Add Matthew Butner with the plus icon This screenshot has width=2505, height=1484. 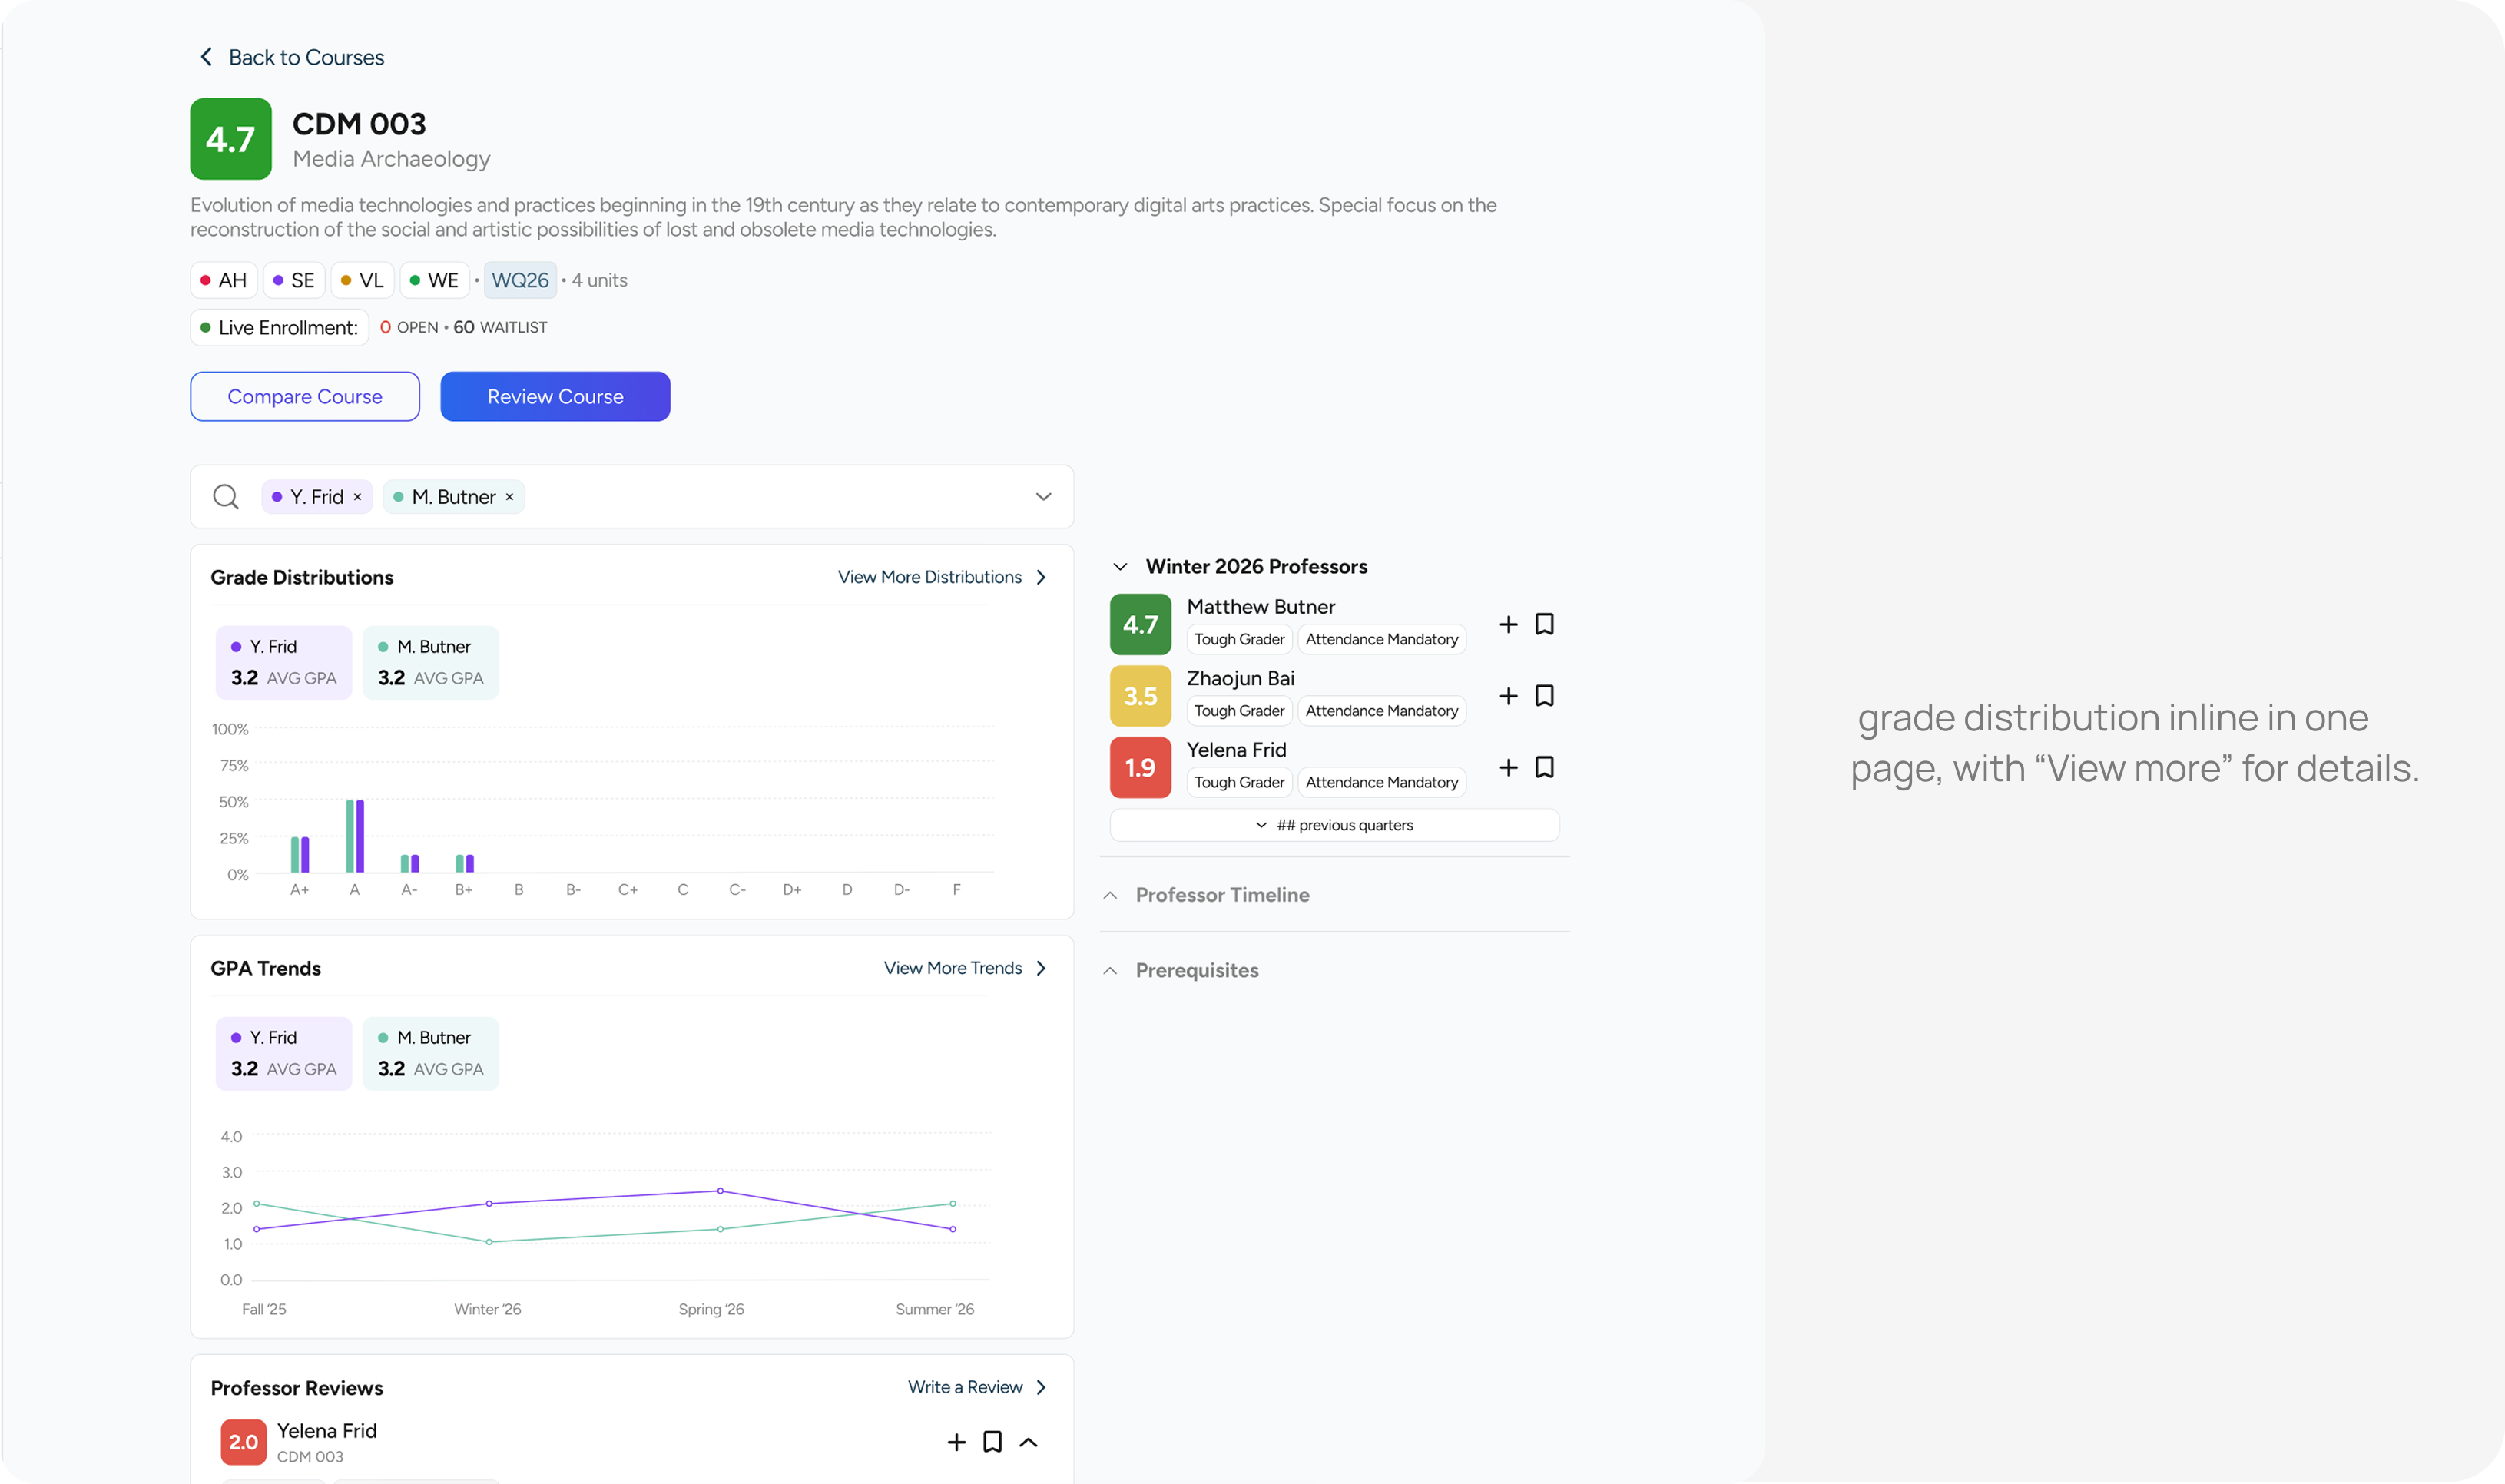point(1508,625)
